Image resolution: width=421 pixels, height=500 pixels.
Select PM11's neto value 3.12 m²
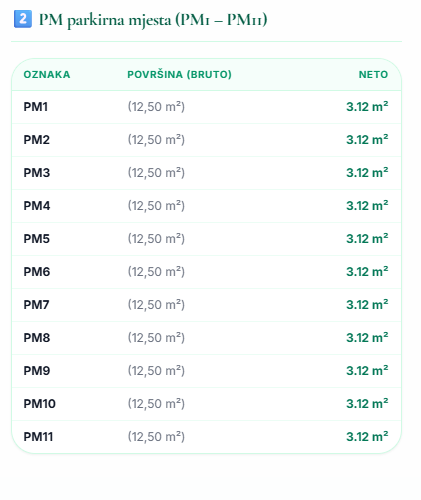coord(367,437)
